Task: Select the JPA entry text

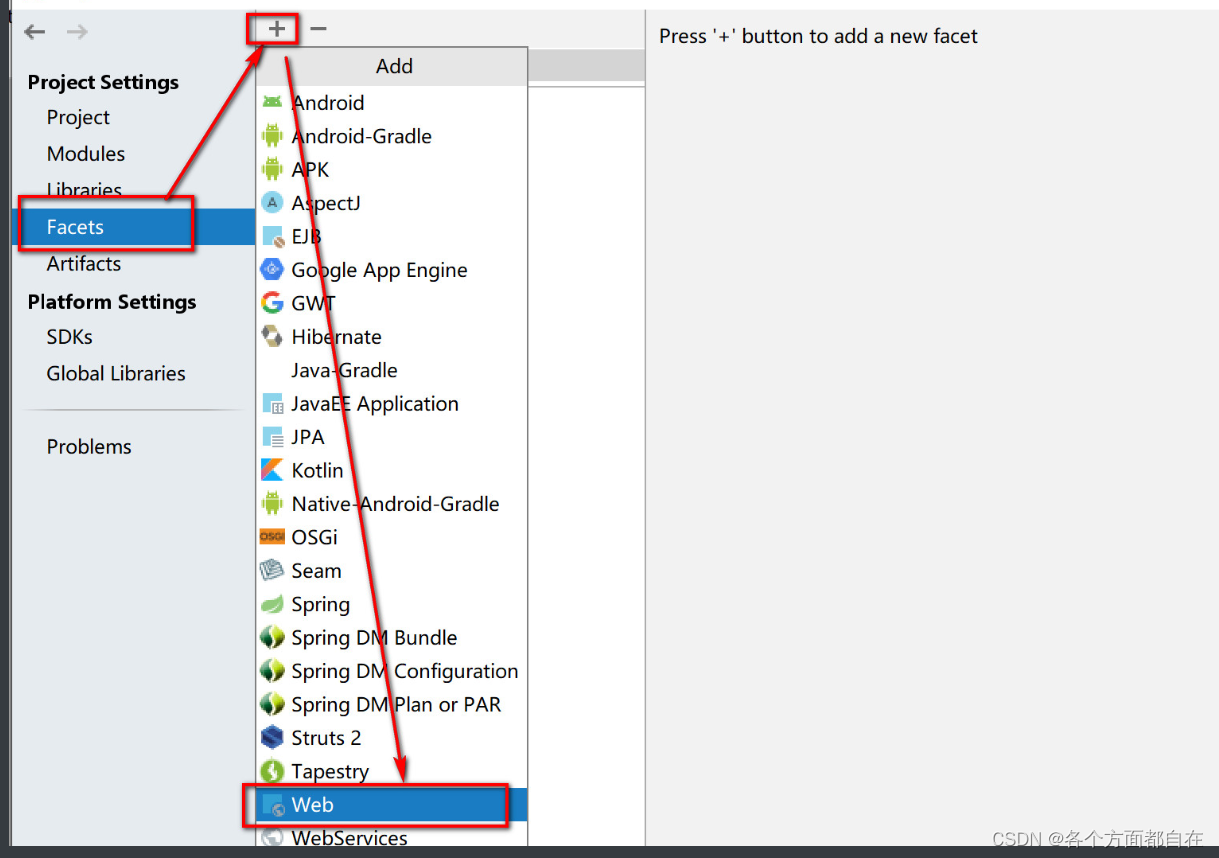Action: (x=308, y=437)
